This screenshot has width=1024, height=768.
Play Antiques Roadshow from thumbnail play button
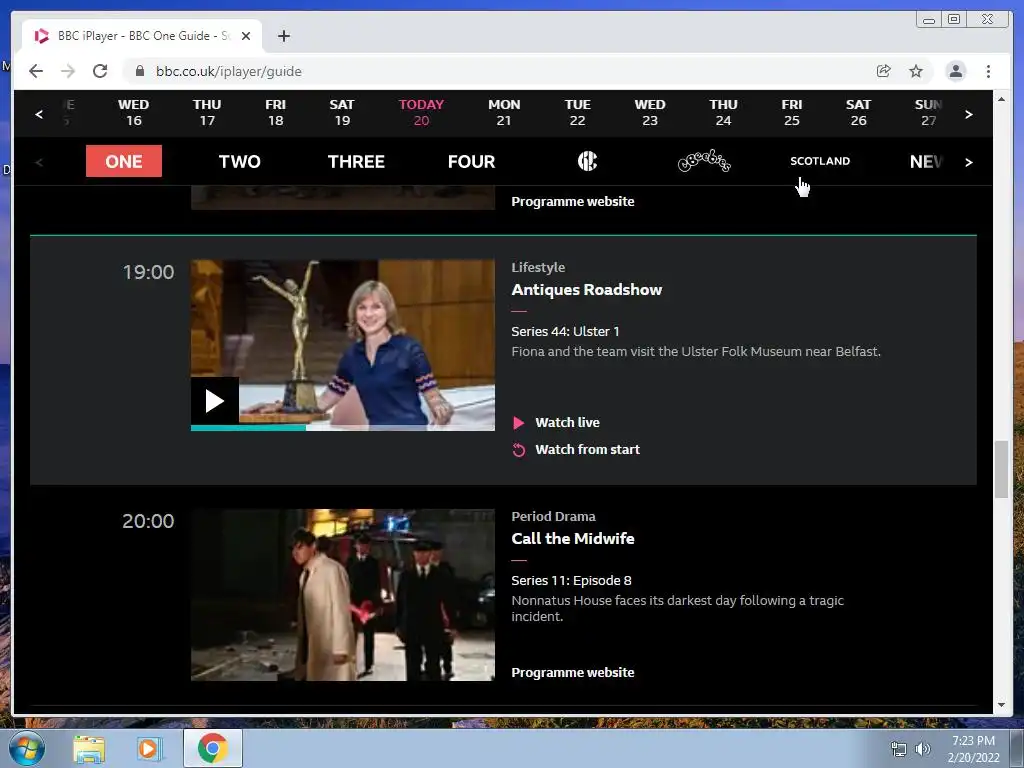click(214, 400)
